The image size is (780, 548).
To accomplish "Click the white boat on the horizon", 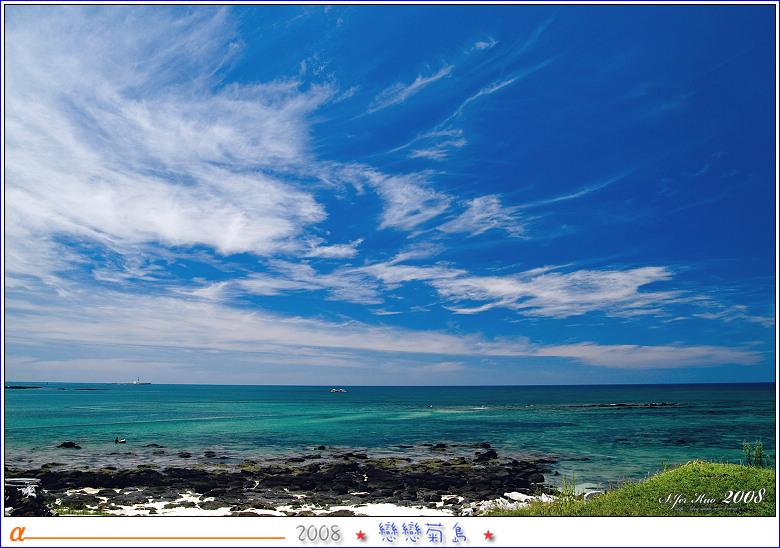I will tap(337, 390).
